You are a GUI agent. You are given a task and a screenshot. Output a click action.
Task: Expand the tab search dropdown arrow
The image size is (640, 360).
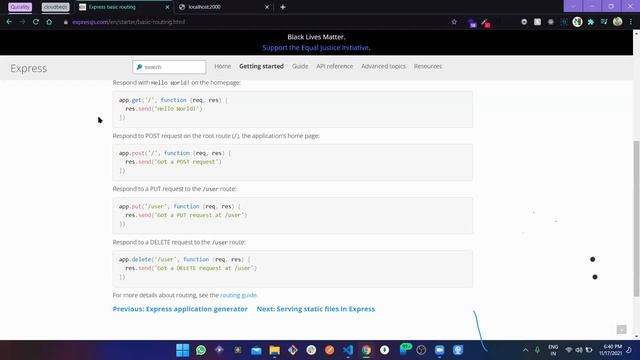pos(573,6)
